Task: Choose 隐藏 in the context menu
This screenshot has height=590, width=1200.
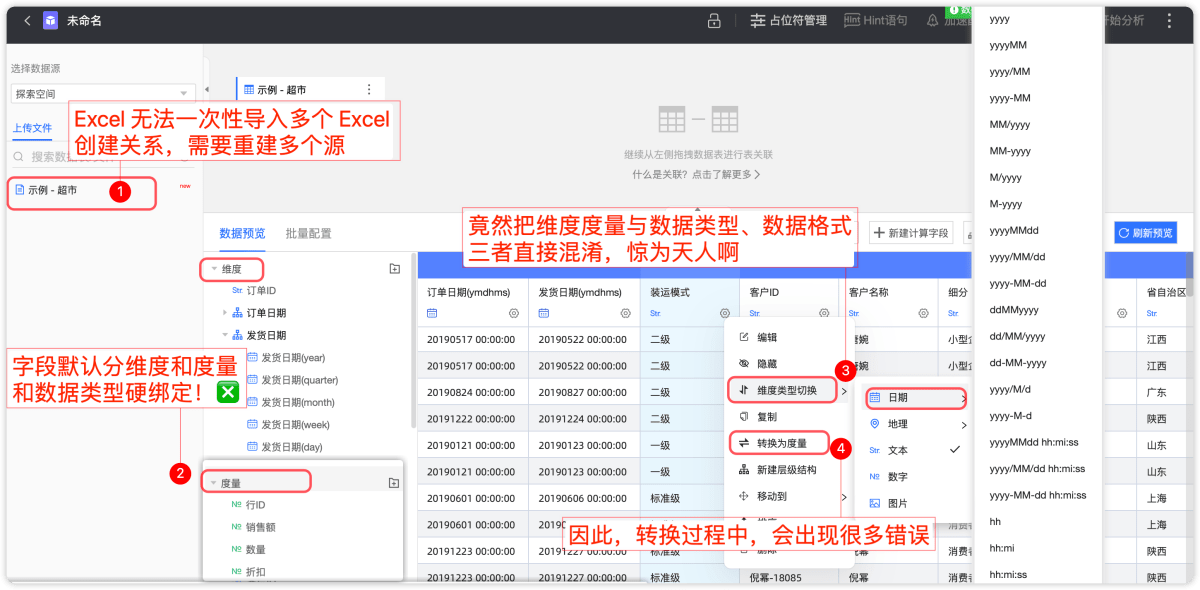Action: [767, 364]
